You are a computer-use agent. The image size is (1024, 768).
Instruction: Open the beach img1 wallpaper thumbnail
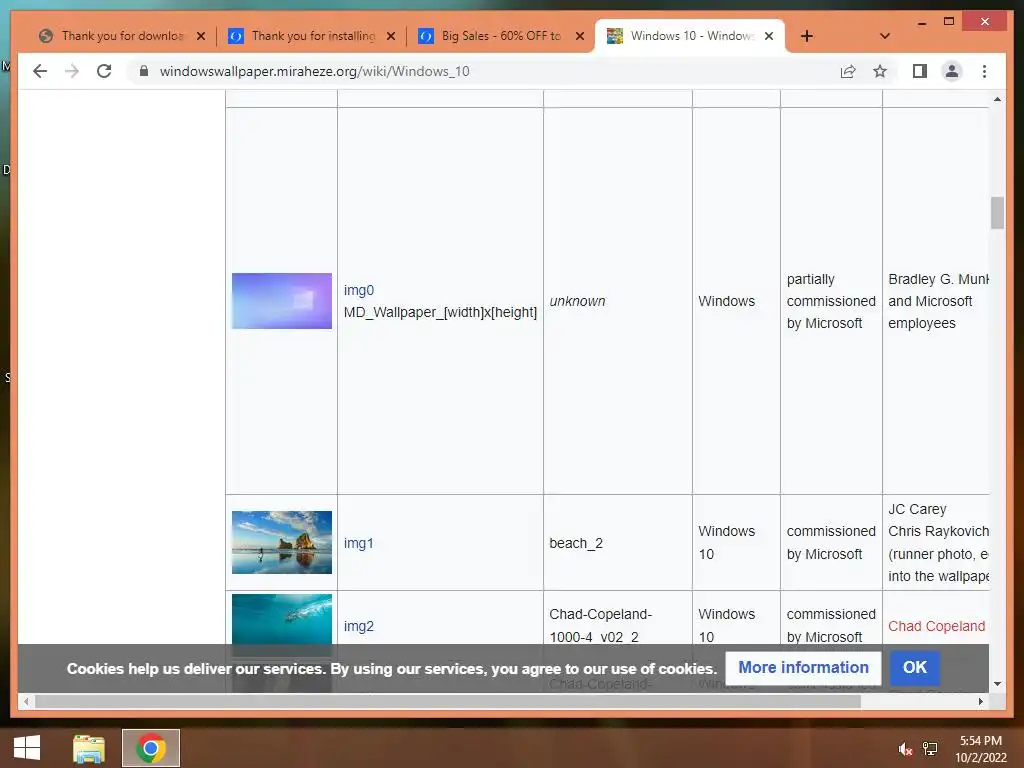[x=281, y=542]
